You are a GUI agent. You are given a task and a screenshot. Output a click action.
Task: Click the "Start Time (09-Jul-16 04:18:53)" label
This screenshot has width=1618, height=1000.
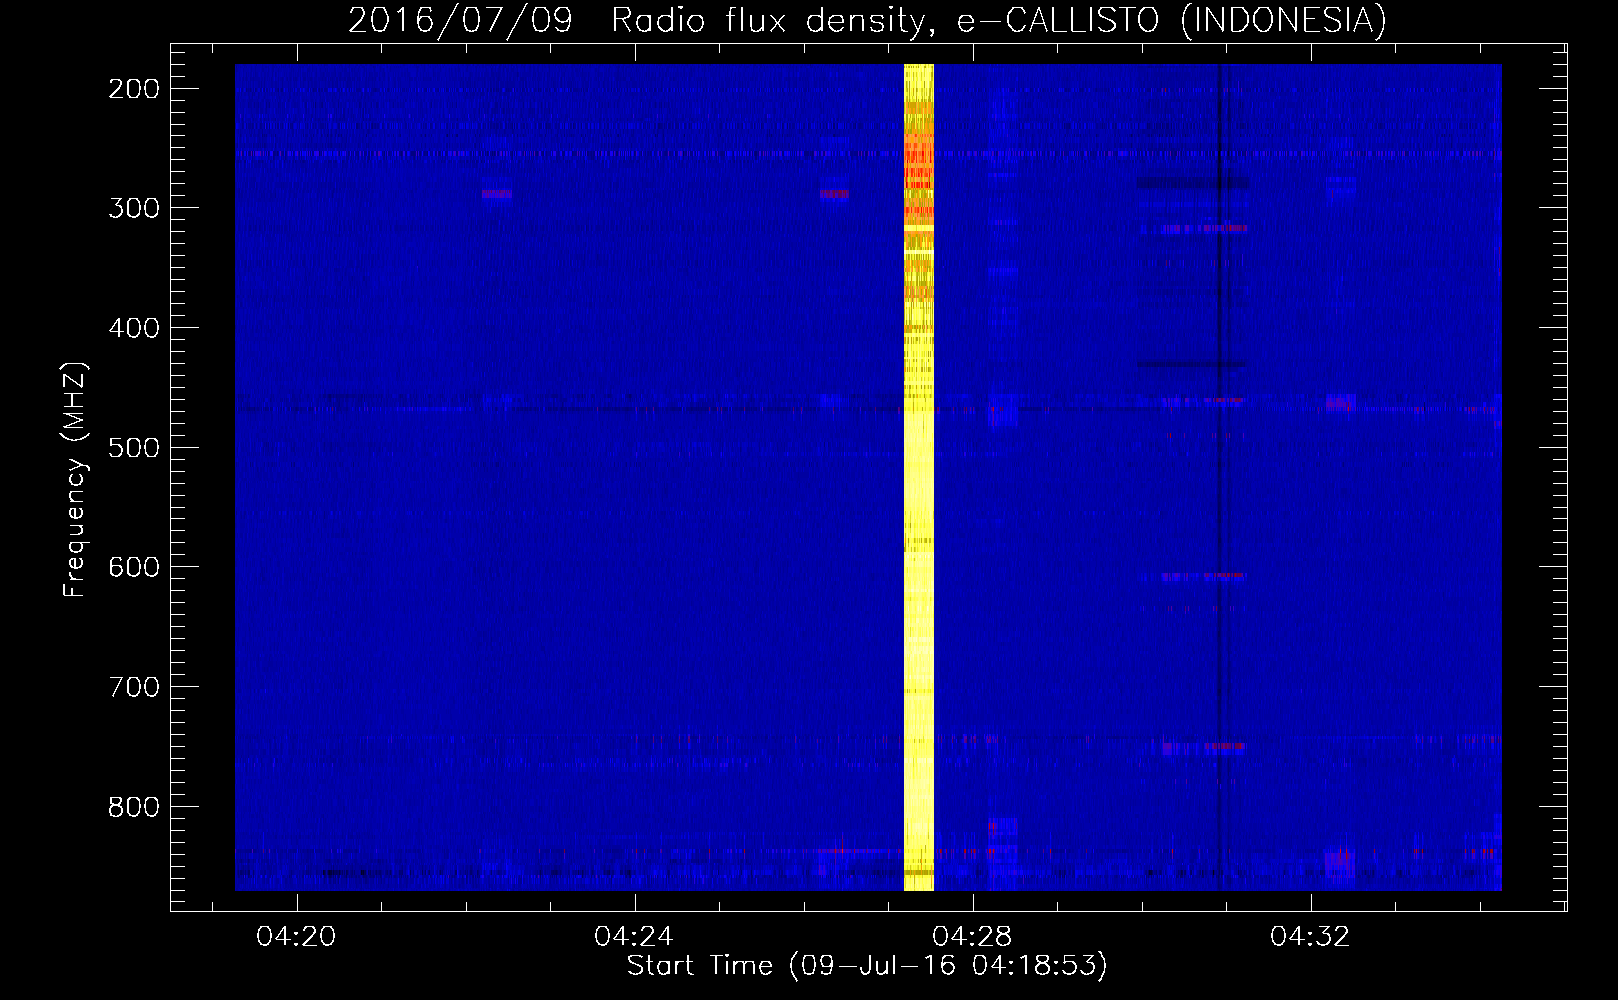click(867, 966)
